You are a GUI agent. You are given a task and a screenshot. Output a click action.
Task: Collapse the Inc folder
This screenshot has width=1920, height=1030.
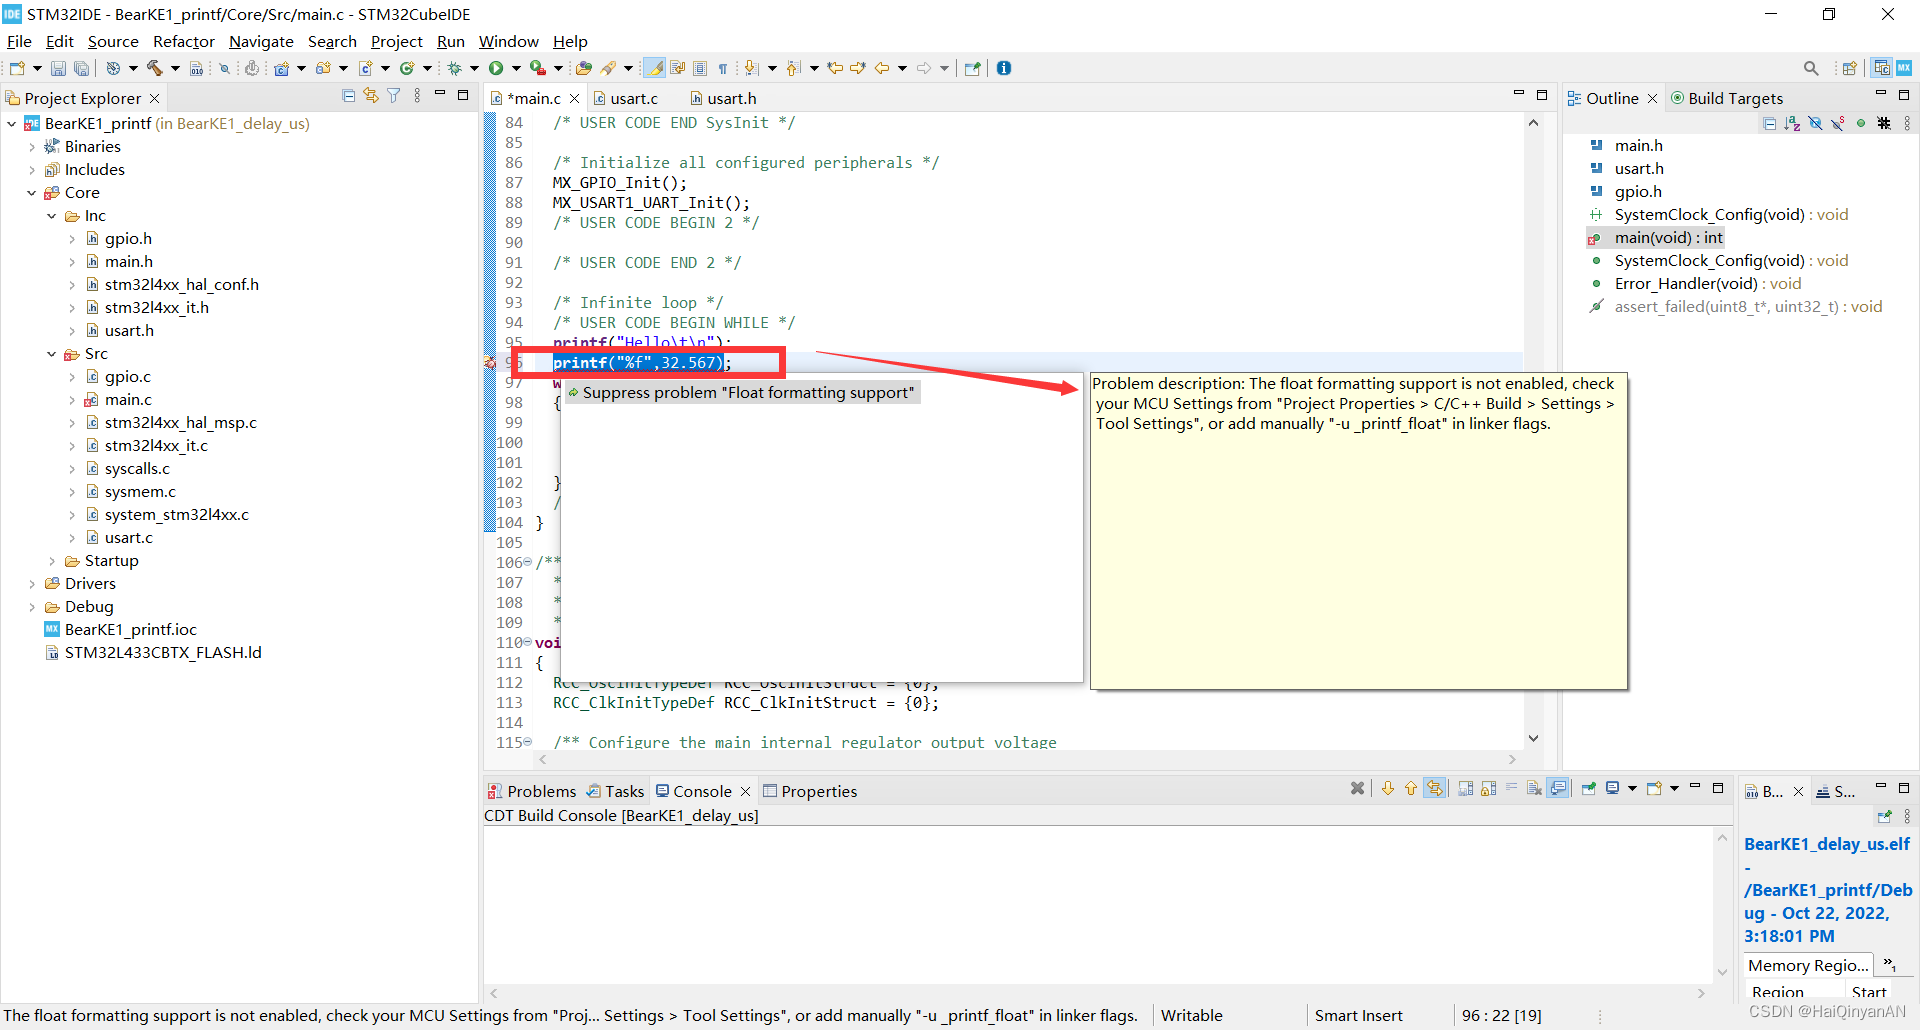click(x=51, y=216)
